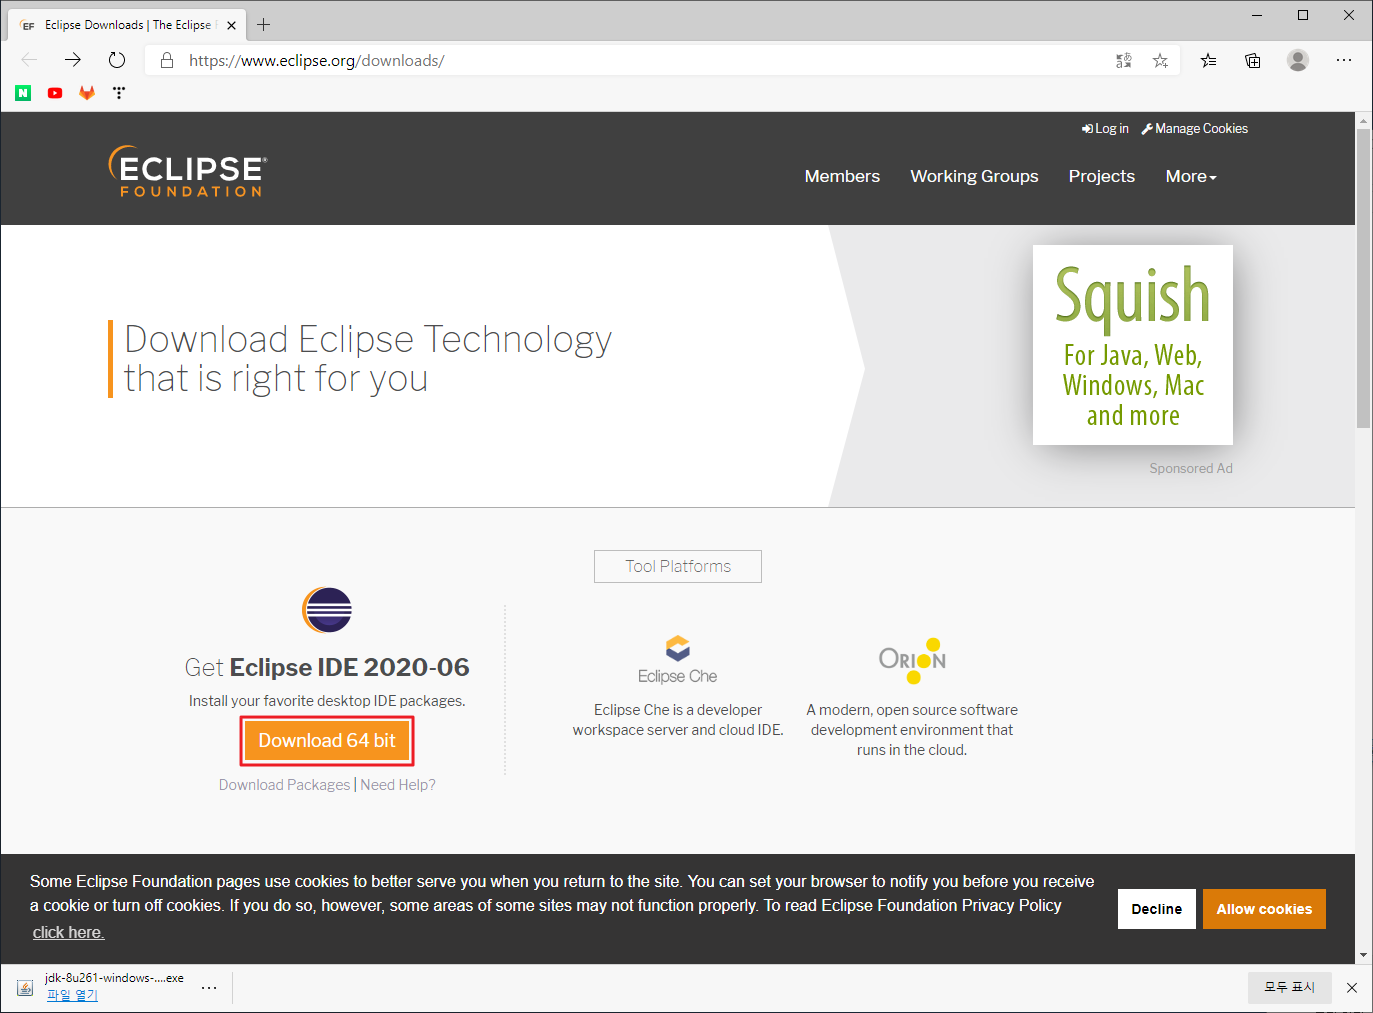
Task: Click the Allow cookies button
Action: (x=1264, y=909)
